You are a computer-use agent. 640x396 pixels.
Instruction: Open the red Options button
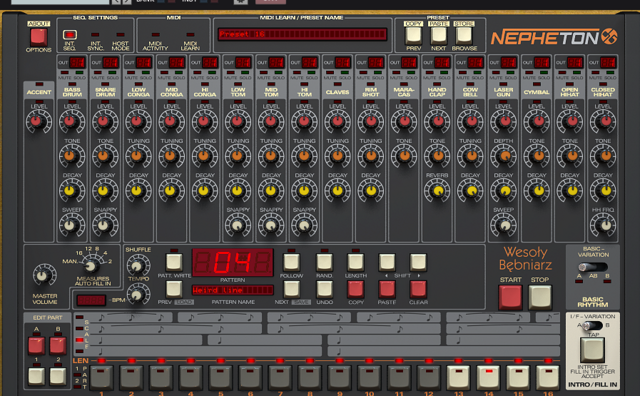(38, 37)
